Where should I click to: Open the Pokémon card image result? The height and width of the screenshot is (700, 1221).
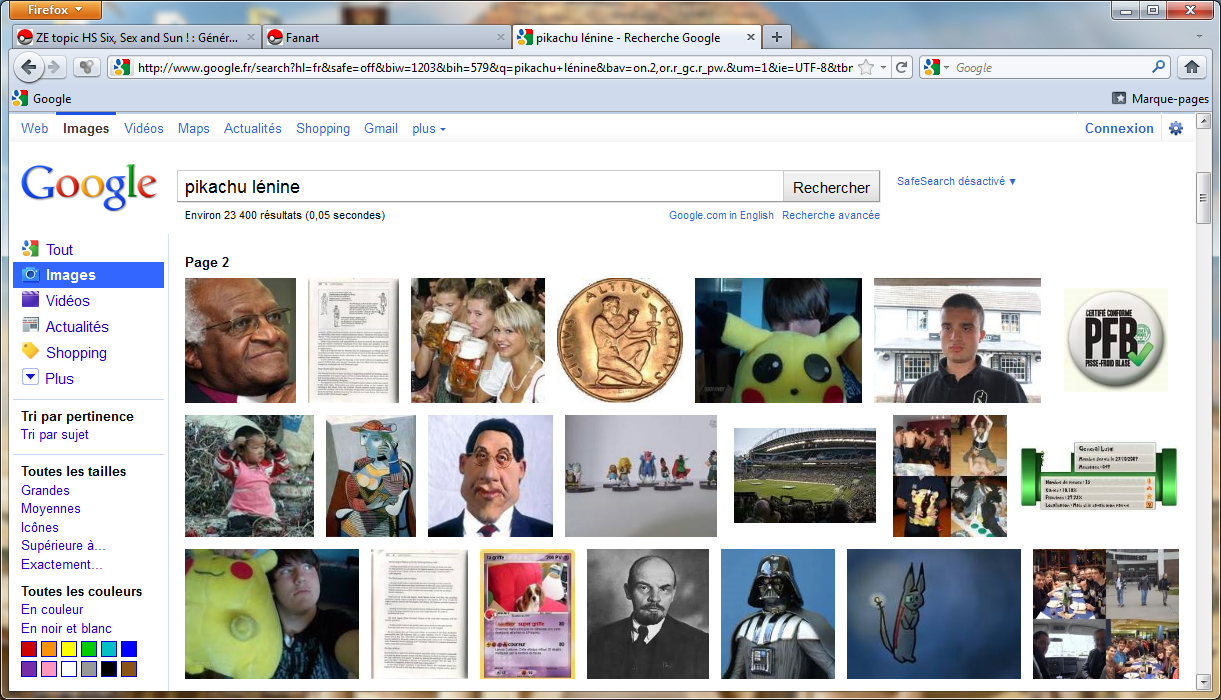pos(527,614)
